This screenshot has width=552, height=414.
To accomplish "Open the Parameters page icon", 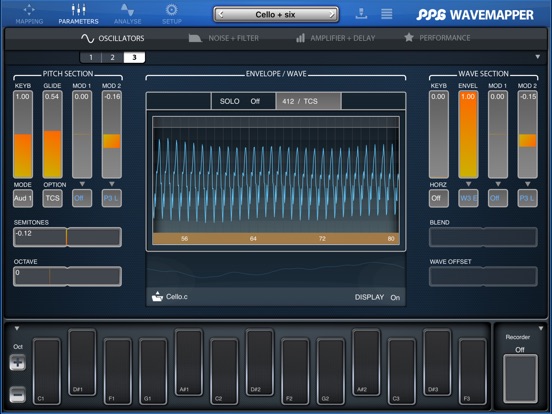I will point(78,14).
